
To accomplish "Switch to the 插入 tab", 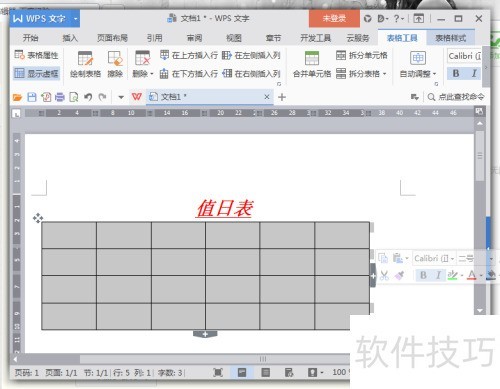I will click(70, 38).
